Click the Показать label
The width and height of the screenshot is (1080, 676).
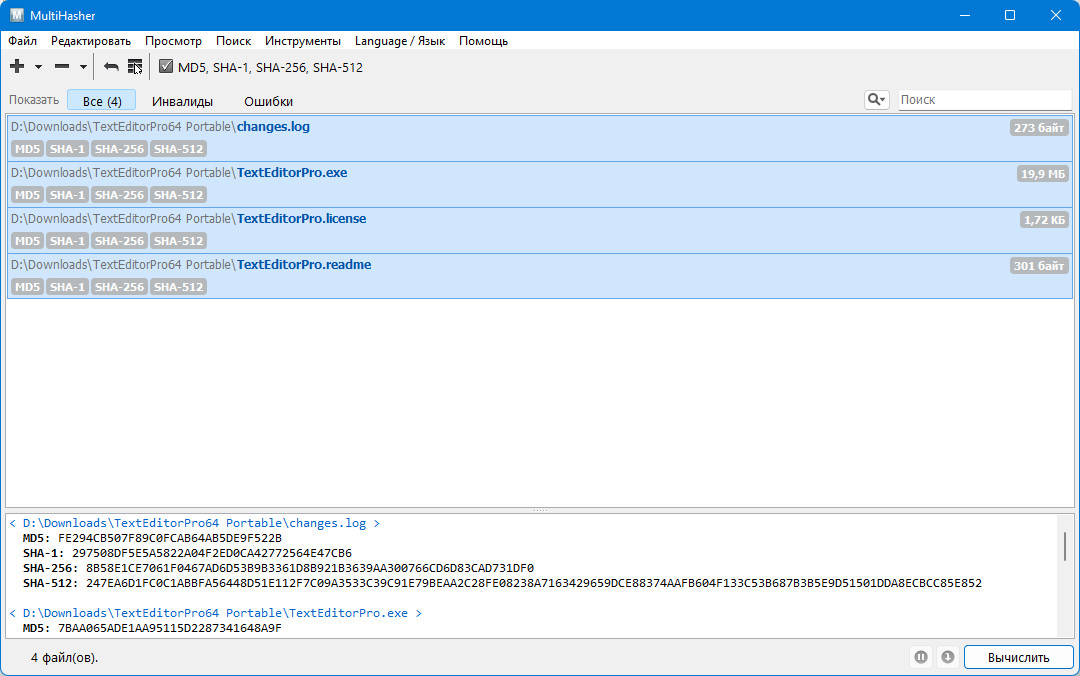[34, 100]
